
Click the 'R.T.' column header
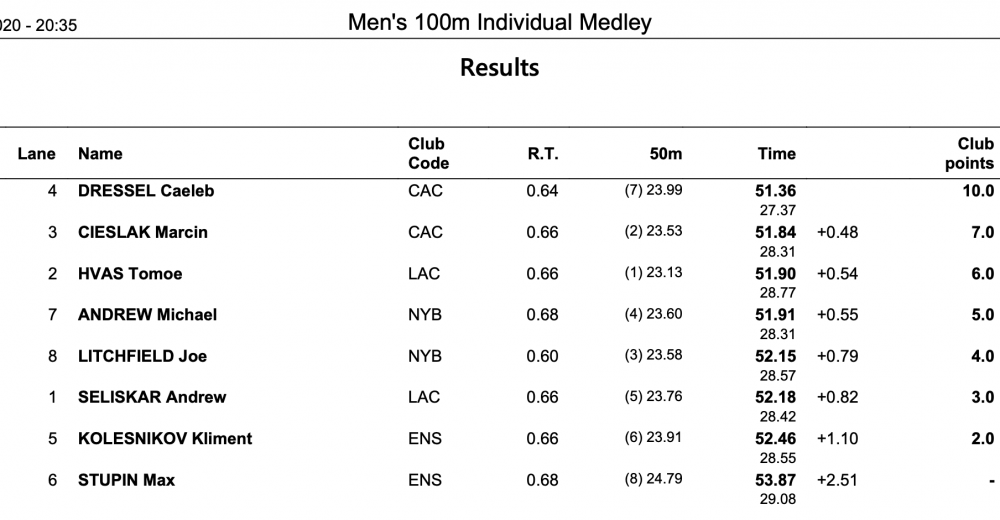pos(543,154)
